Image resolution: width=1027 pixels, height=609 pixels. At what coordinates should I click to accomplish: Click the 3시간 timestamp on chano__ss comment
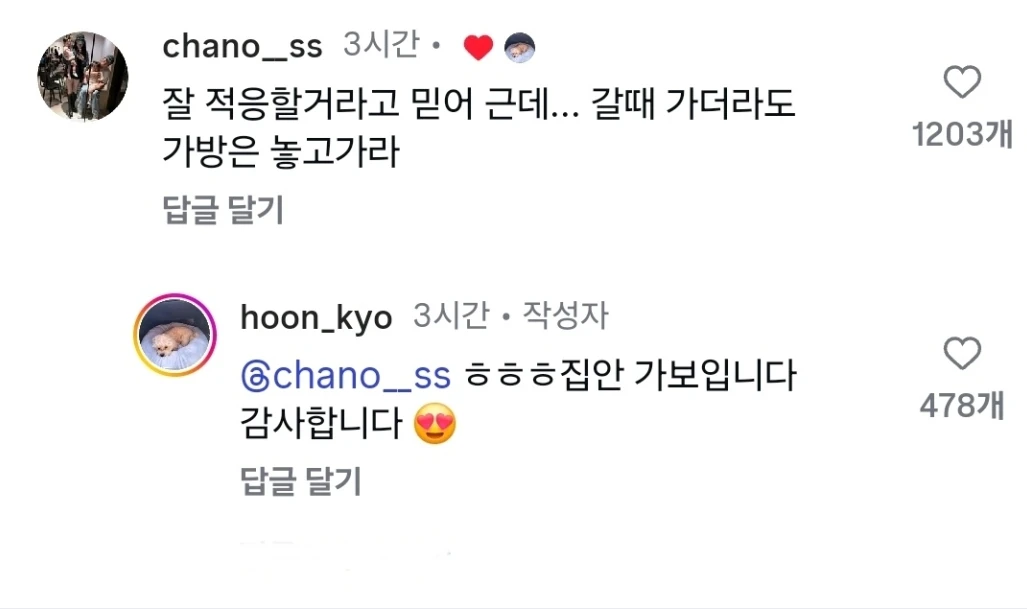pyautogui.click(x=379, y=46)
